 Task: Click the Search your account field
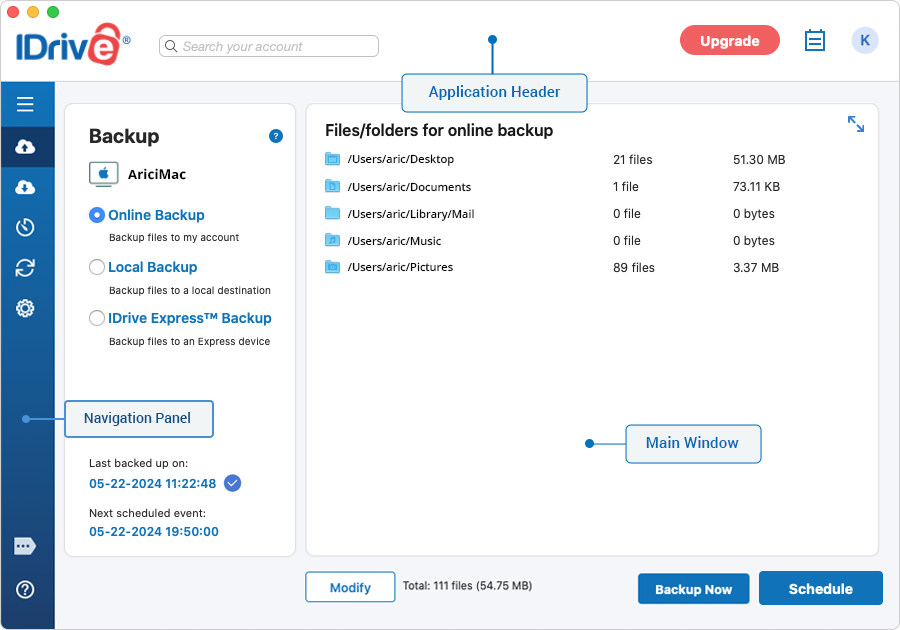tap(269, 46)
